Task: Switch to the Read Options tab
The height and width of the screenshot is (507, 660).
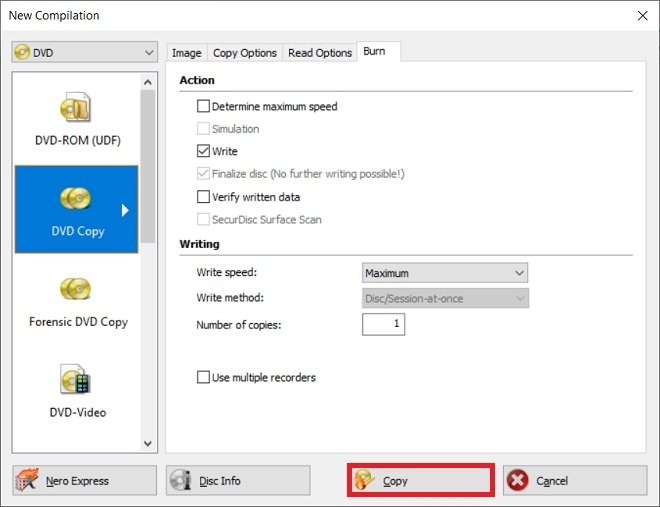Action: click(x=320, y=53)
